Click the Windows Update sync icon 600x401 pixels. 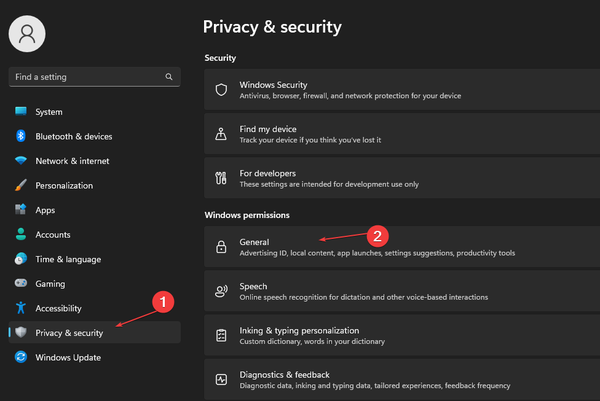[20, 357]
